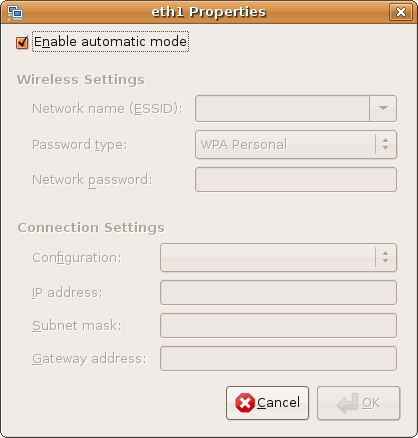Click the red X icon on Cancel
Viewport: 418px width, 438px height.
[245, 403]
